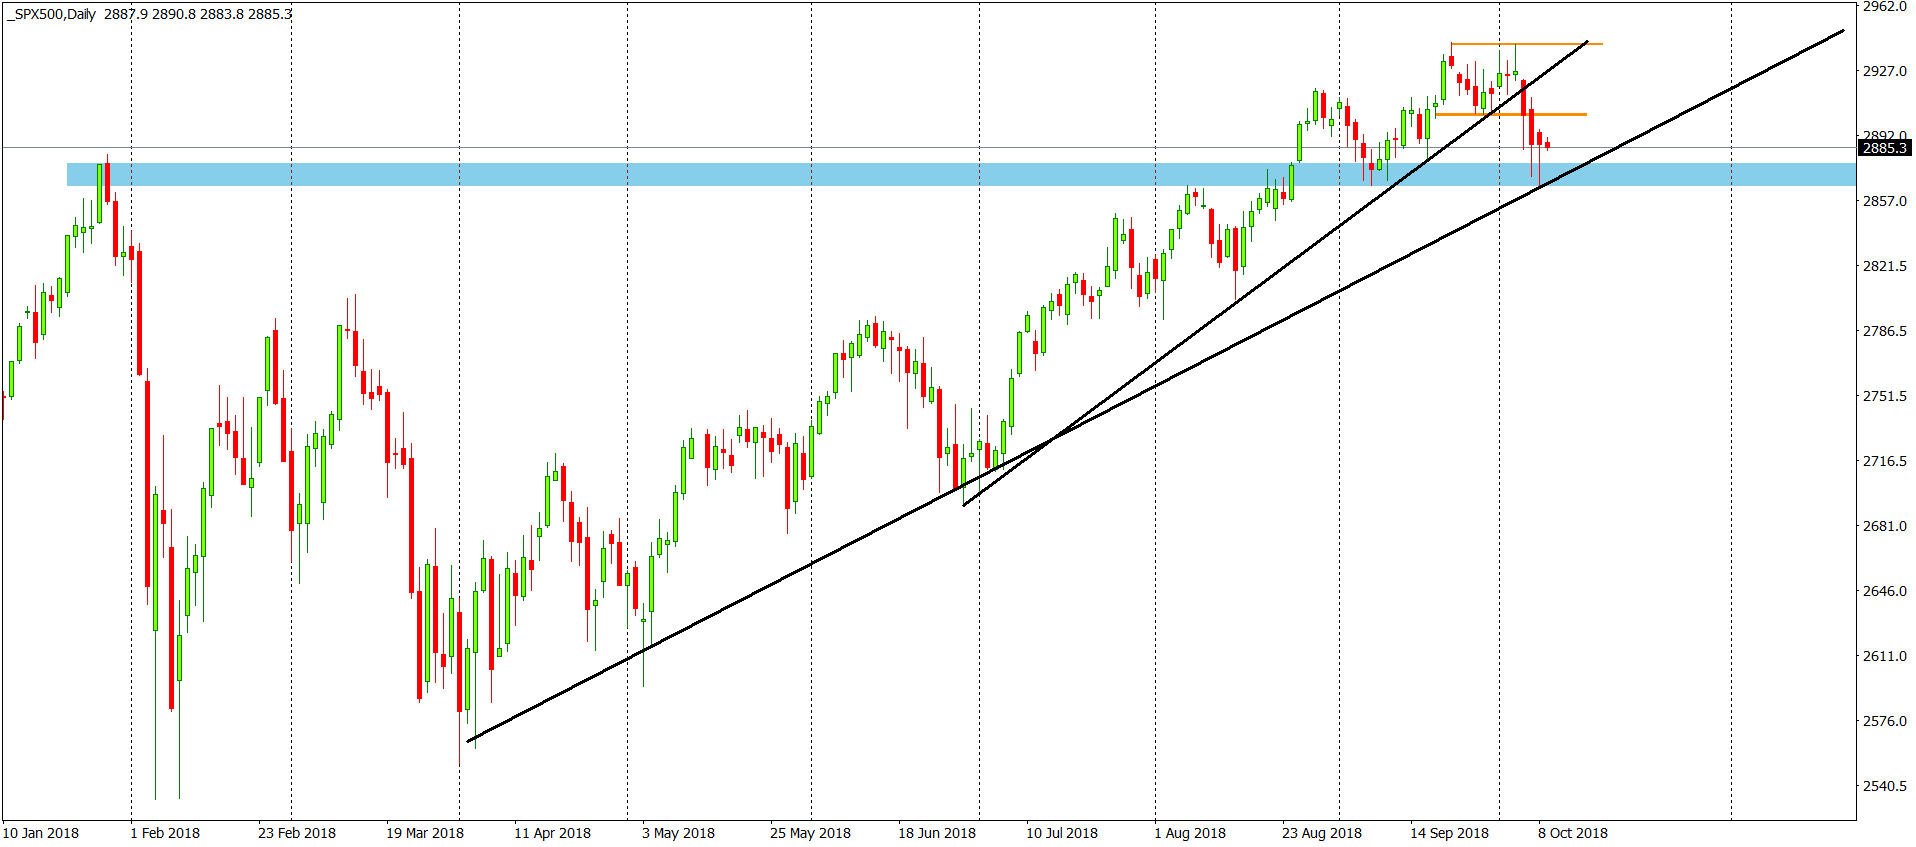Select the upper orange resistance line
Viewport: 1916px width, 847px height.
[x=1526, y=44]
